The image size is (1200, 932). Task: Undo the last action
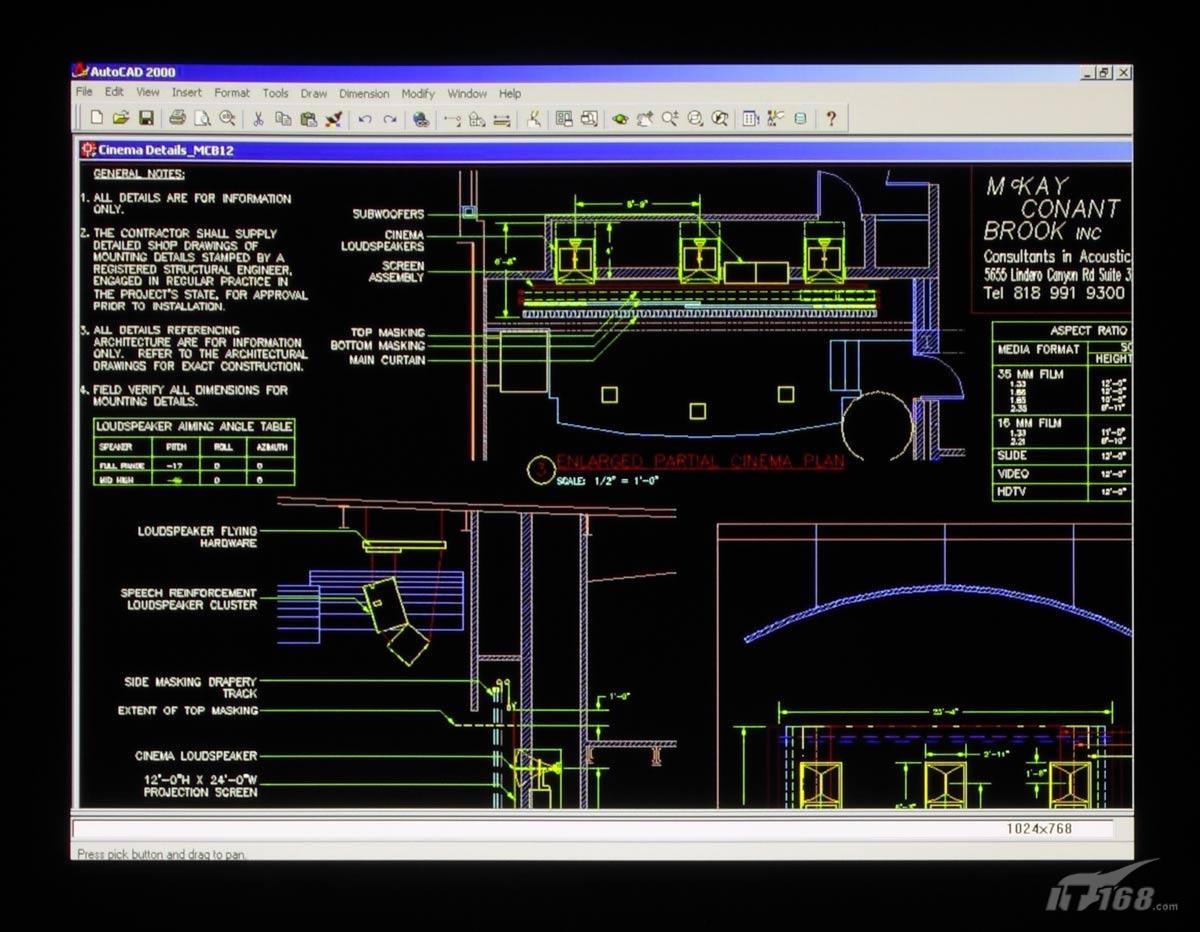click(365, 119)
